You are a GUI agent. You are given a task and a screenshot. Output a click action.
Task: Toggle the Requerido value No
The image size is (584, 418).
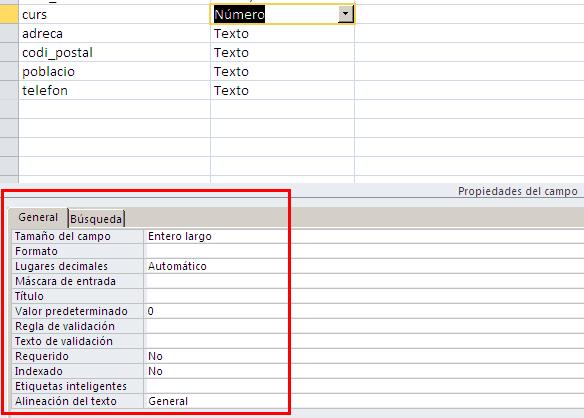(x=364, y=356)
